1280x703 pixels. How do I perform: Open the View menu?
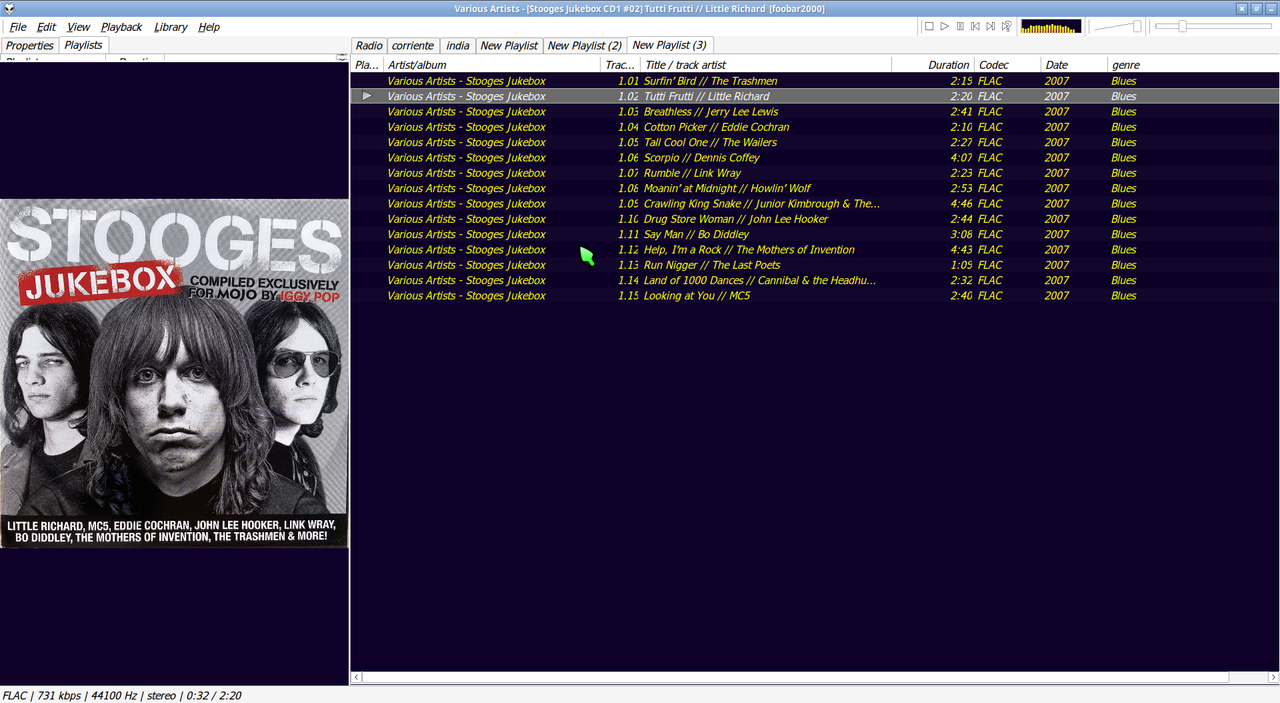click(x=78, y=27)
